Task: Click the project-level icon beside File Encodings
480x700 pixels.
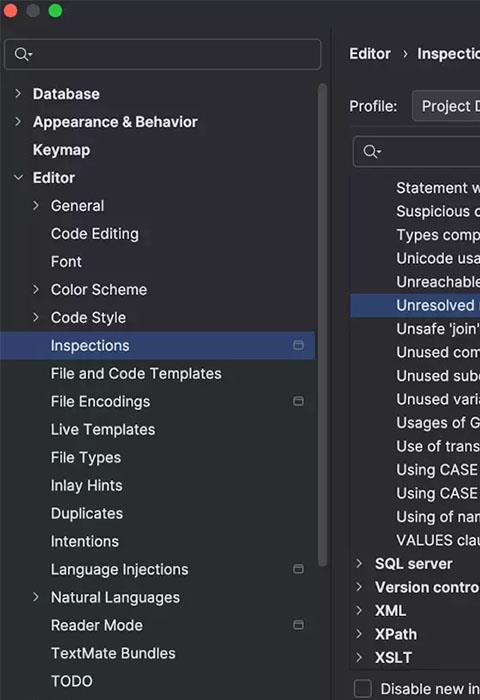Action: tap(298, 401)
